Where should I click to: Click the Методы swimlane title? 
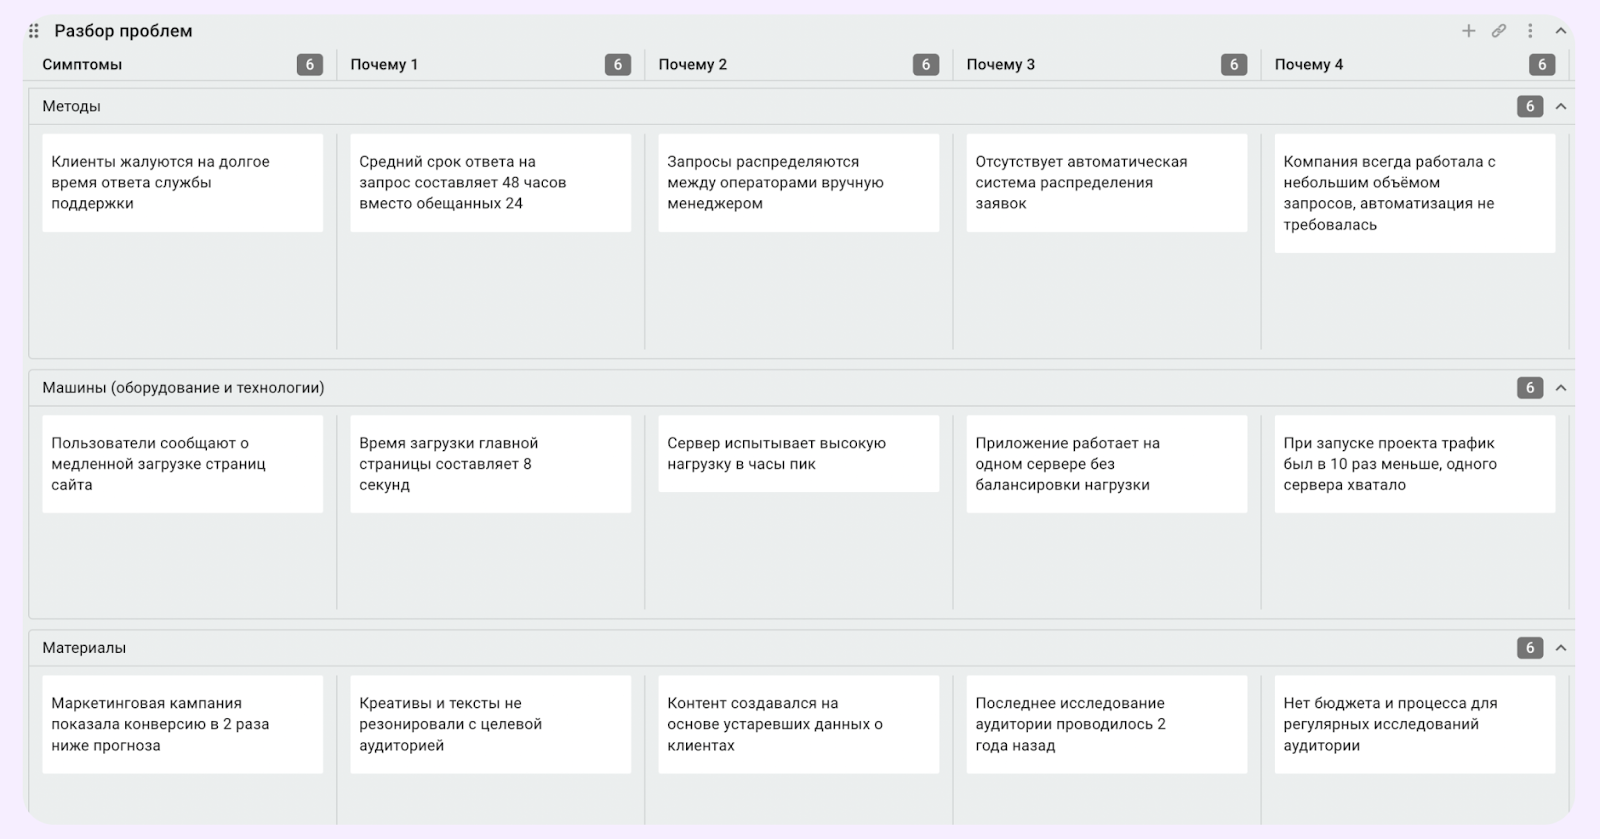coord(71,106)
